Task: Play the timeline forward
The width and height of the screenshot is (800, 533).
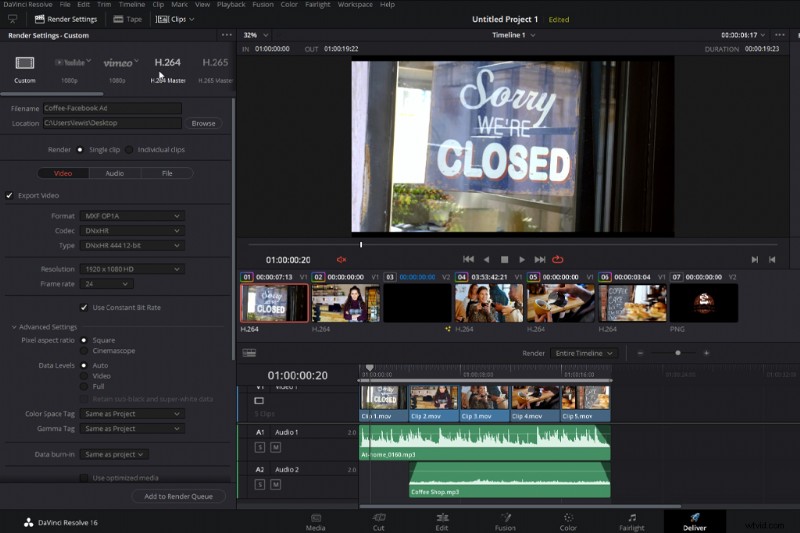Action: pyautogui.click(x=522, y=260)
